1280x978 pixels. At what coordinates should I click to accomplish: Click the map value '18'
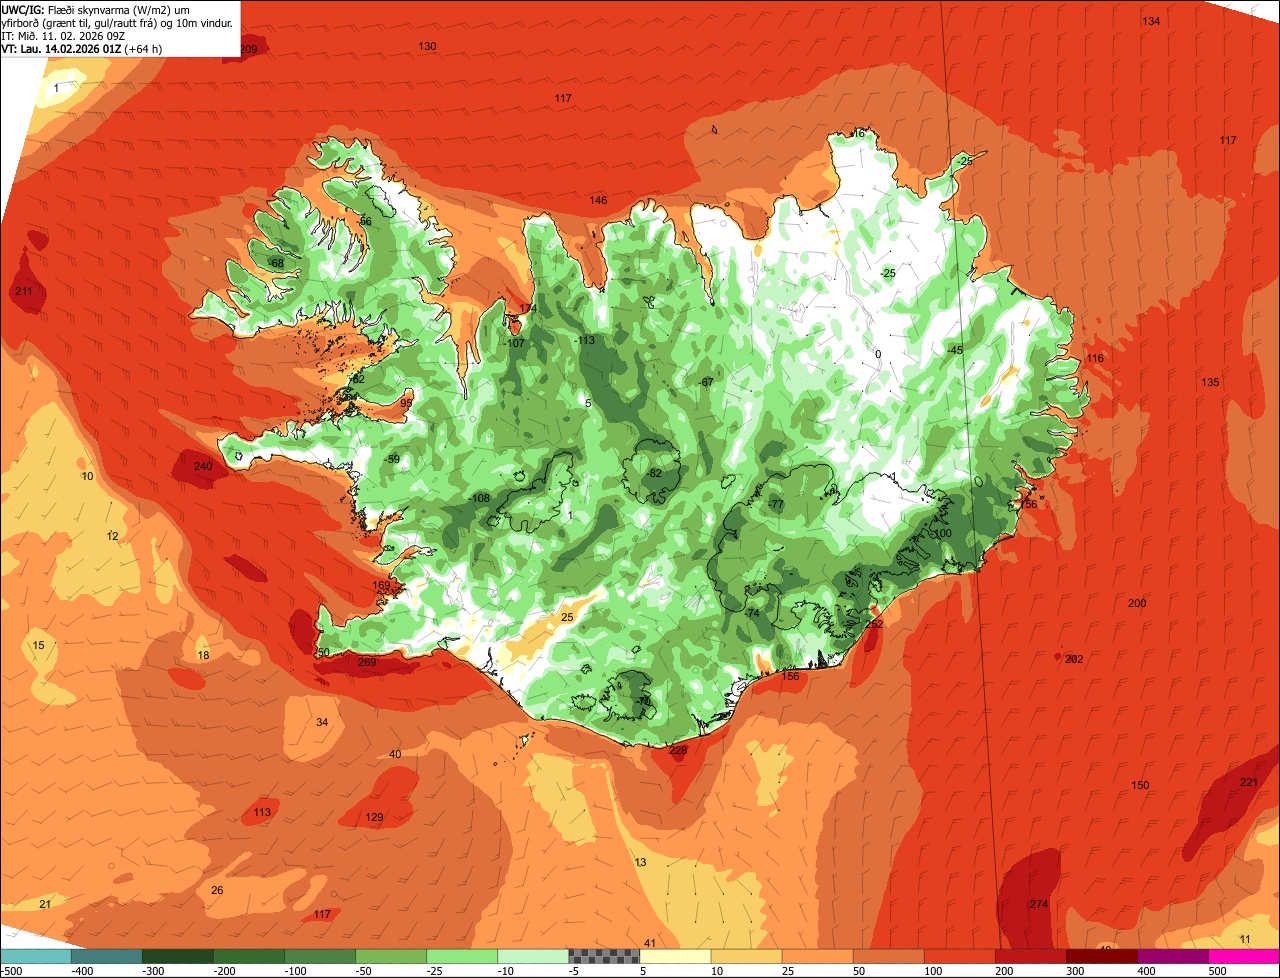pyautogui.click(x=203, y=655)
